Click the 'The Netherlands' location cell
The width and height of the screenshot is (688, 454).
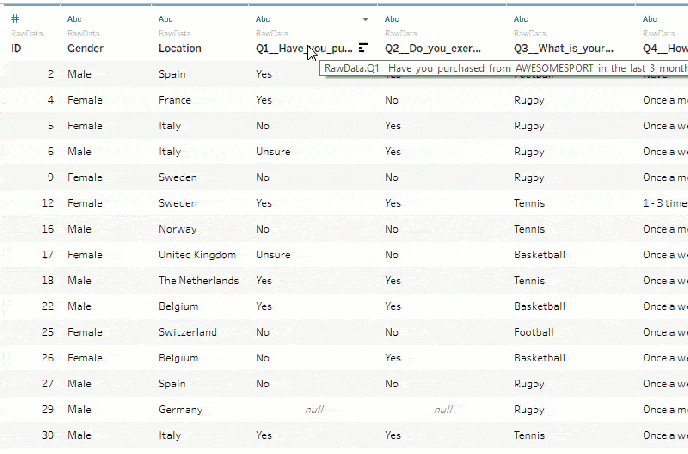(x=199, y=280)
